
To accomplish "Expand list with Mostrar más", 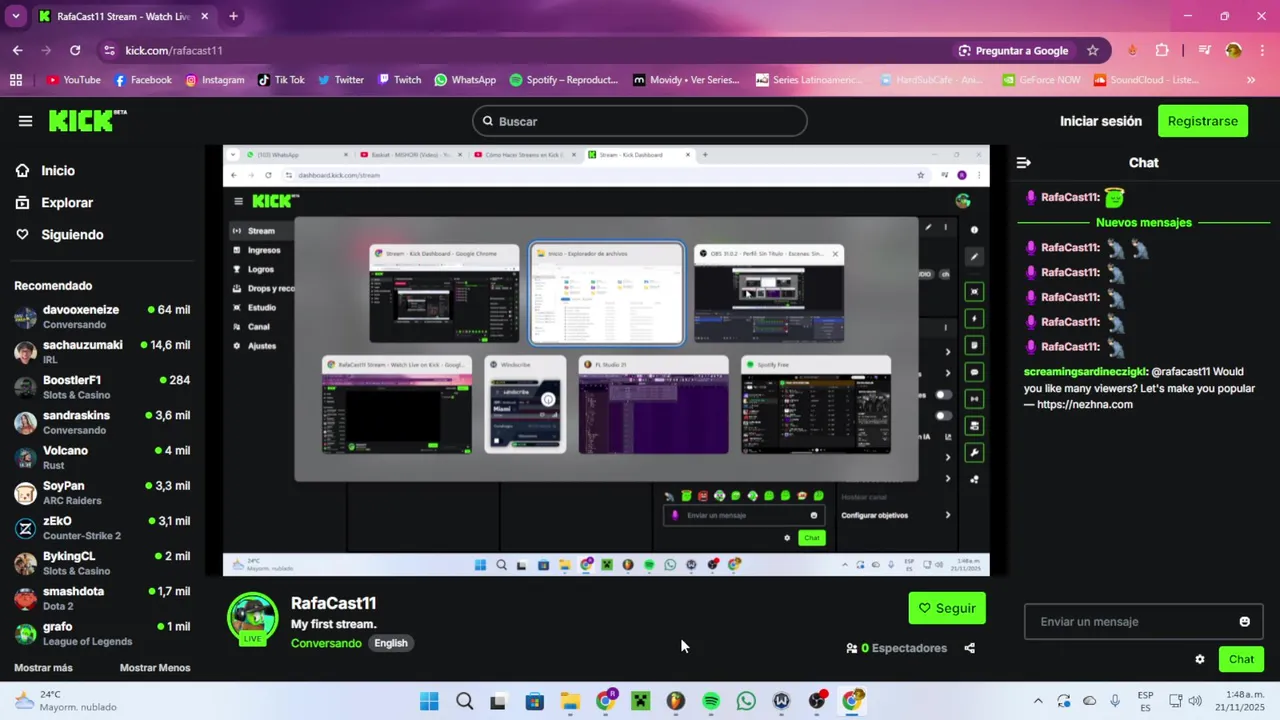I will click(43, 668).
